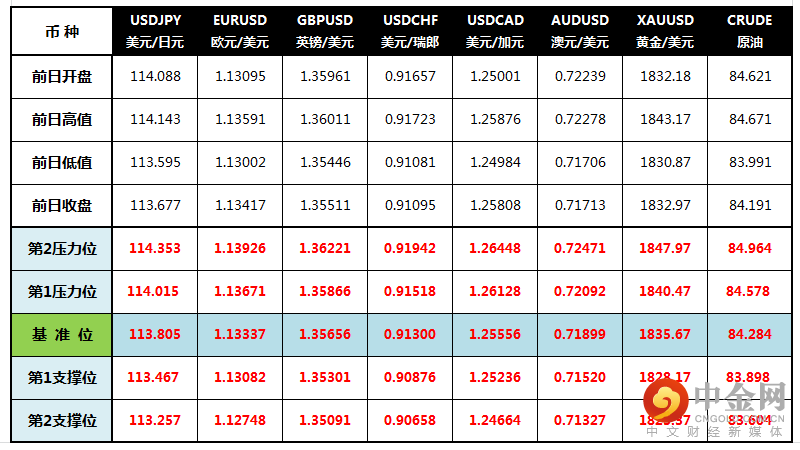Image resolution: width=800 pixels, height=450 pixels.
Task: Select the 前日开盘 row label
Action: 62,77
